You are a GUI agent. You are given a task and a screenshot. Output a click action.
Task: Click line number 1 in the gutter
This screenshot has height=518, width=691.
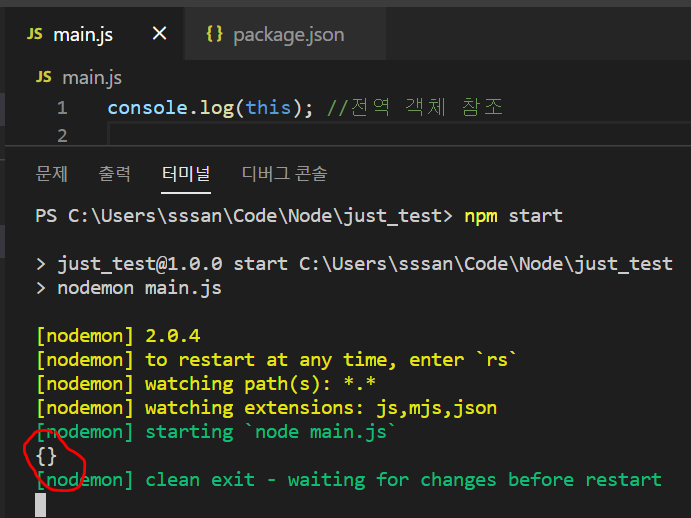pyautogui.click(x=62, y=108)
